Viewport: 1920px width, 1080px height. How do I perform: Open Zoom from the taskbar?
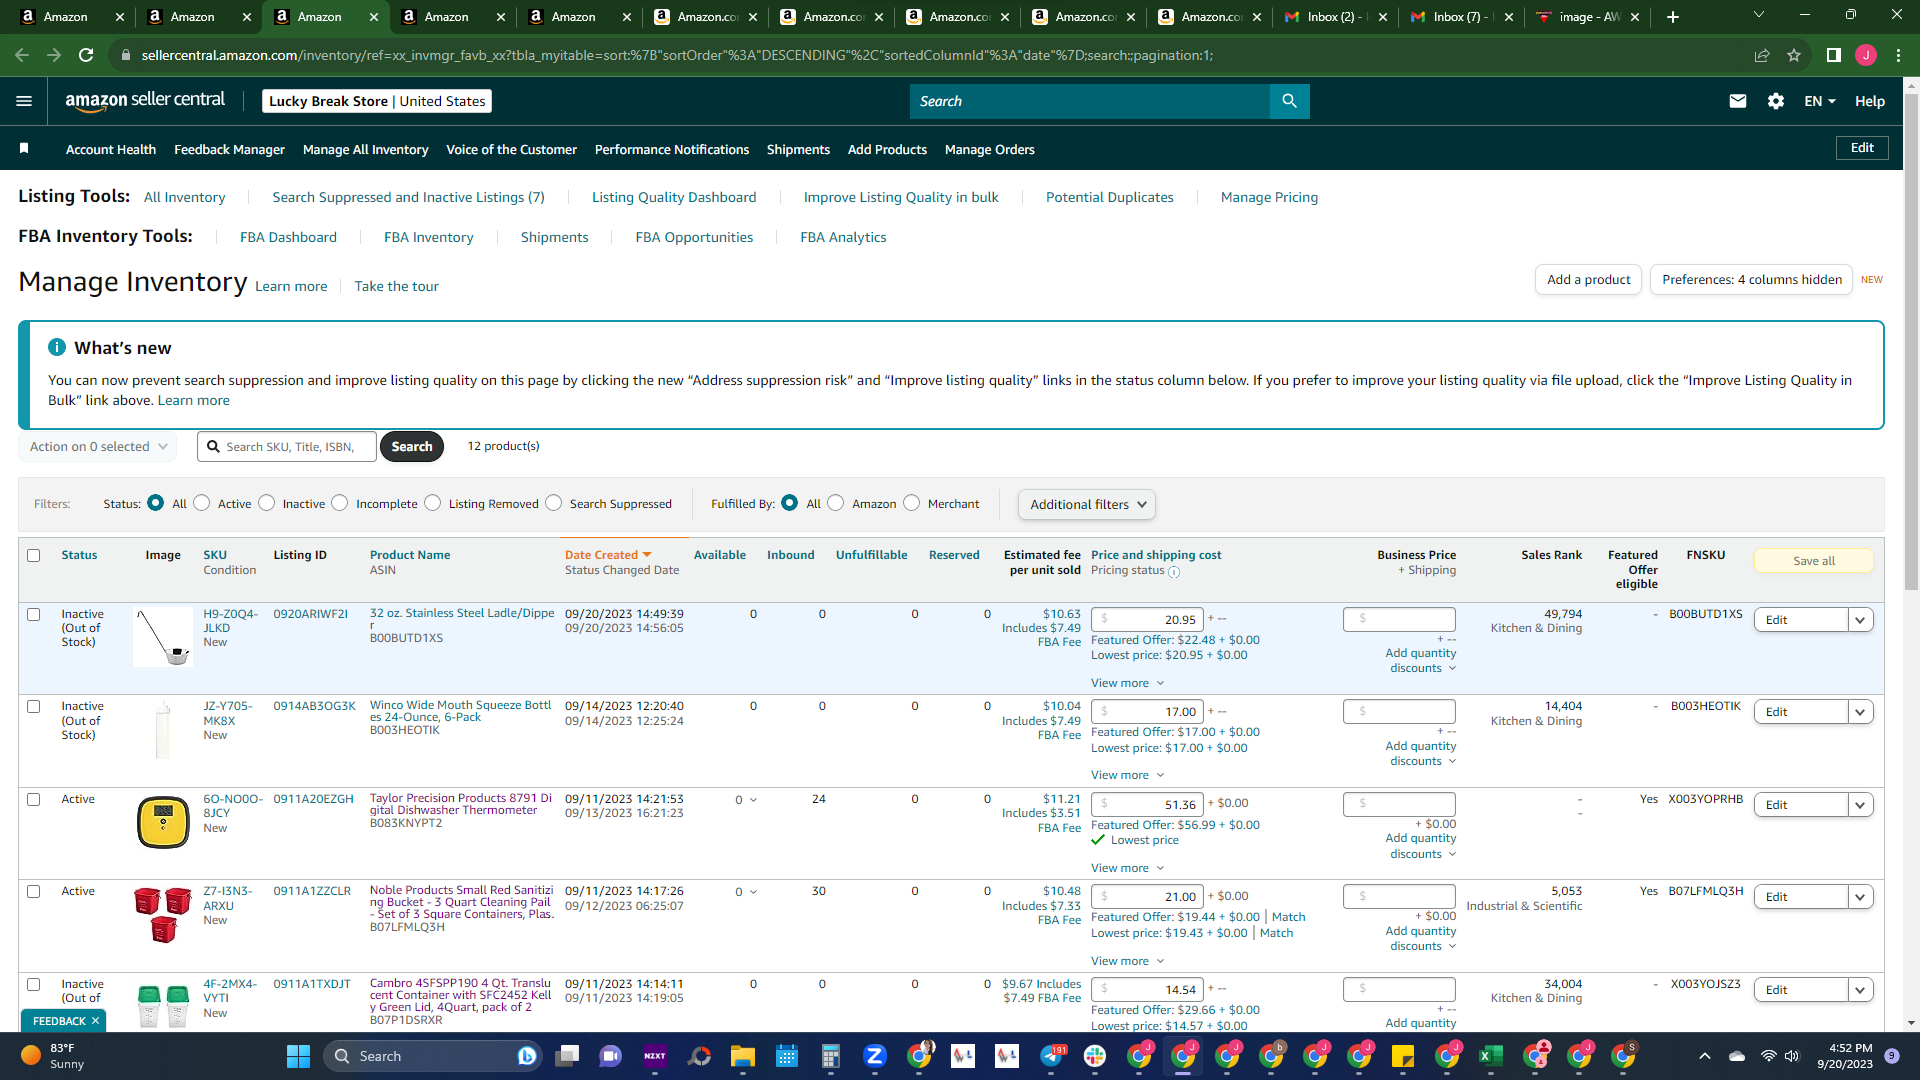[875, 1056]
